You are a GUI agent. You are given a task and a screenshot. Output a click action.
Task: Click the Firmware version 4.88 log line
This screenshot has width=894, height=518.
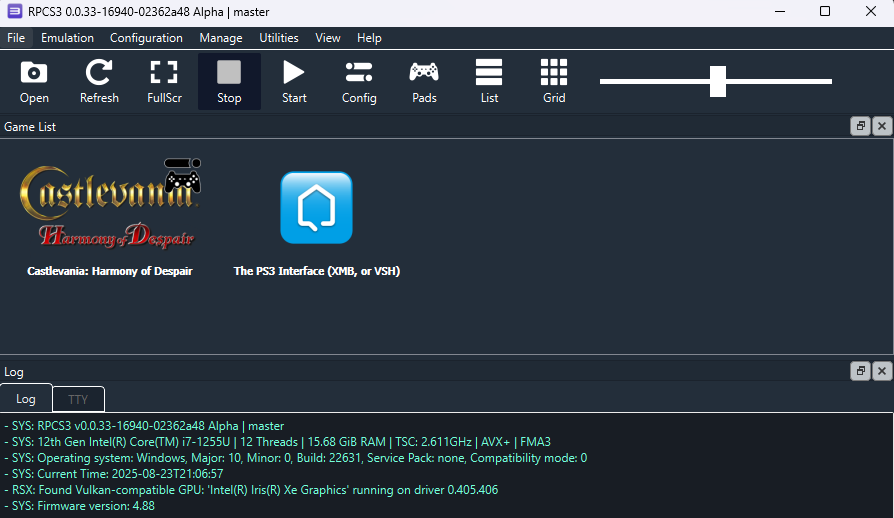[80, 506]
